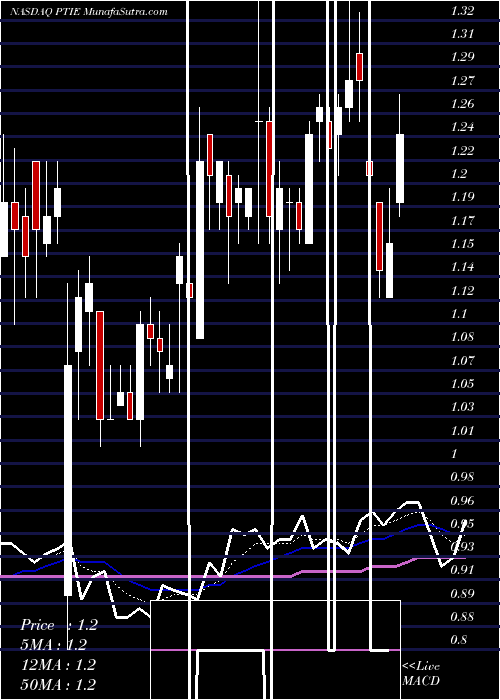The image size is (500, 700).
Task: Click the 0.8 price axis label
Action: pyautogui.click(x=459, y=640)
